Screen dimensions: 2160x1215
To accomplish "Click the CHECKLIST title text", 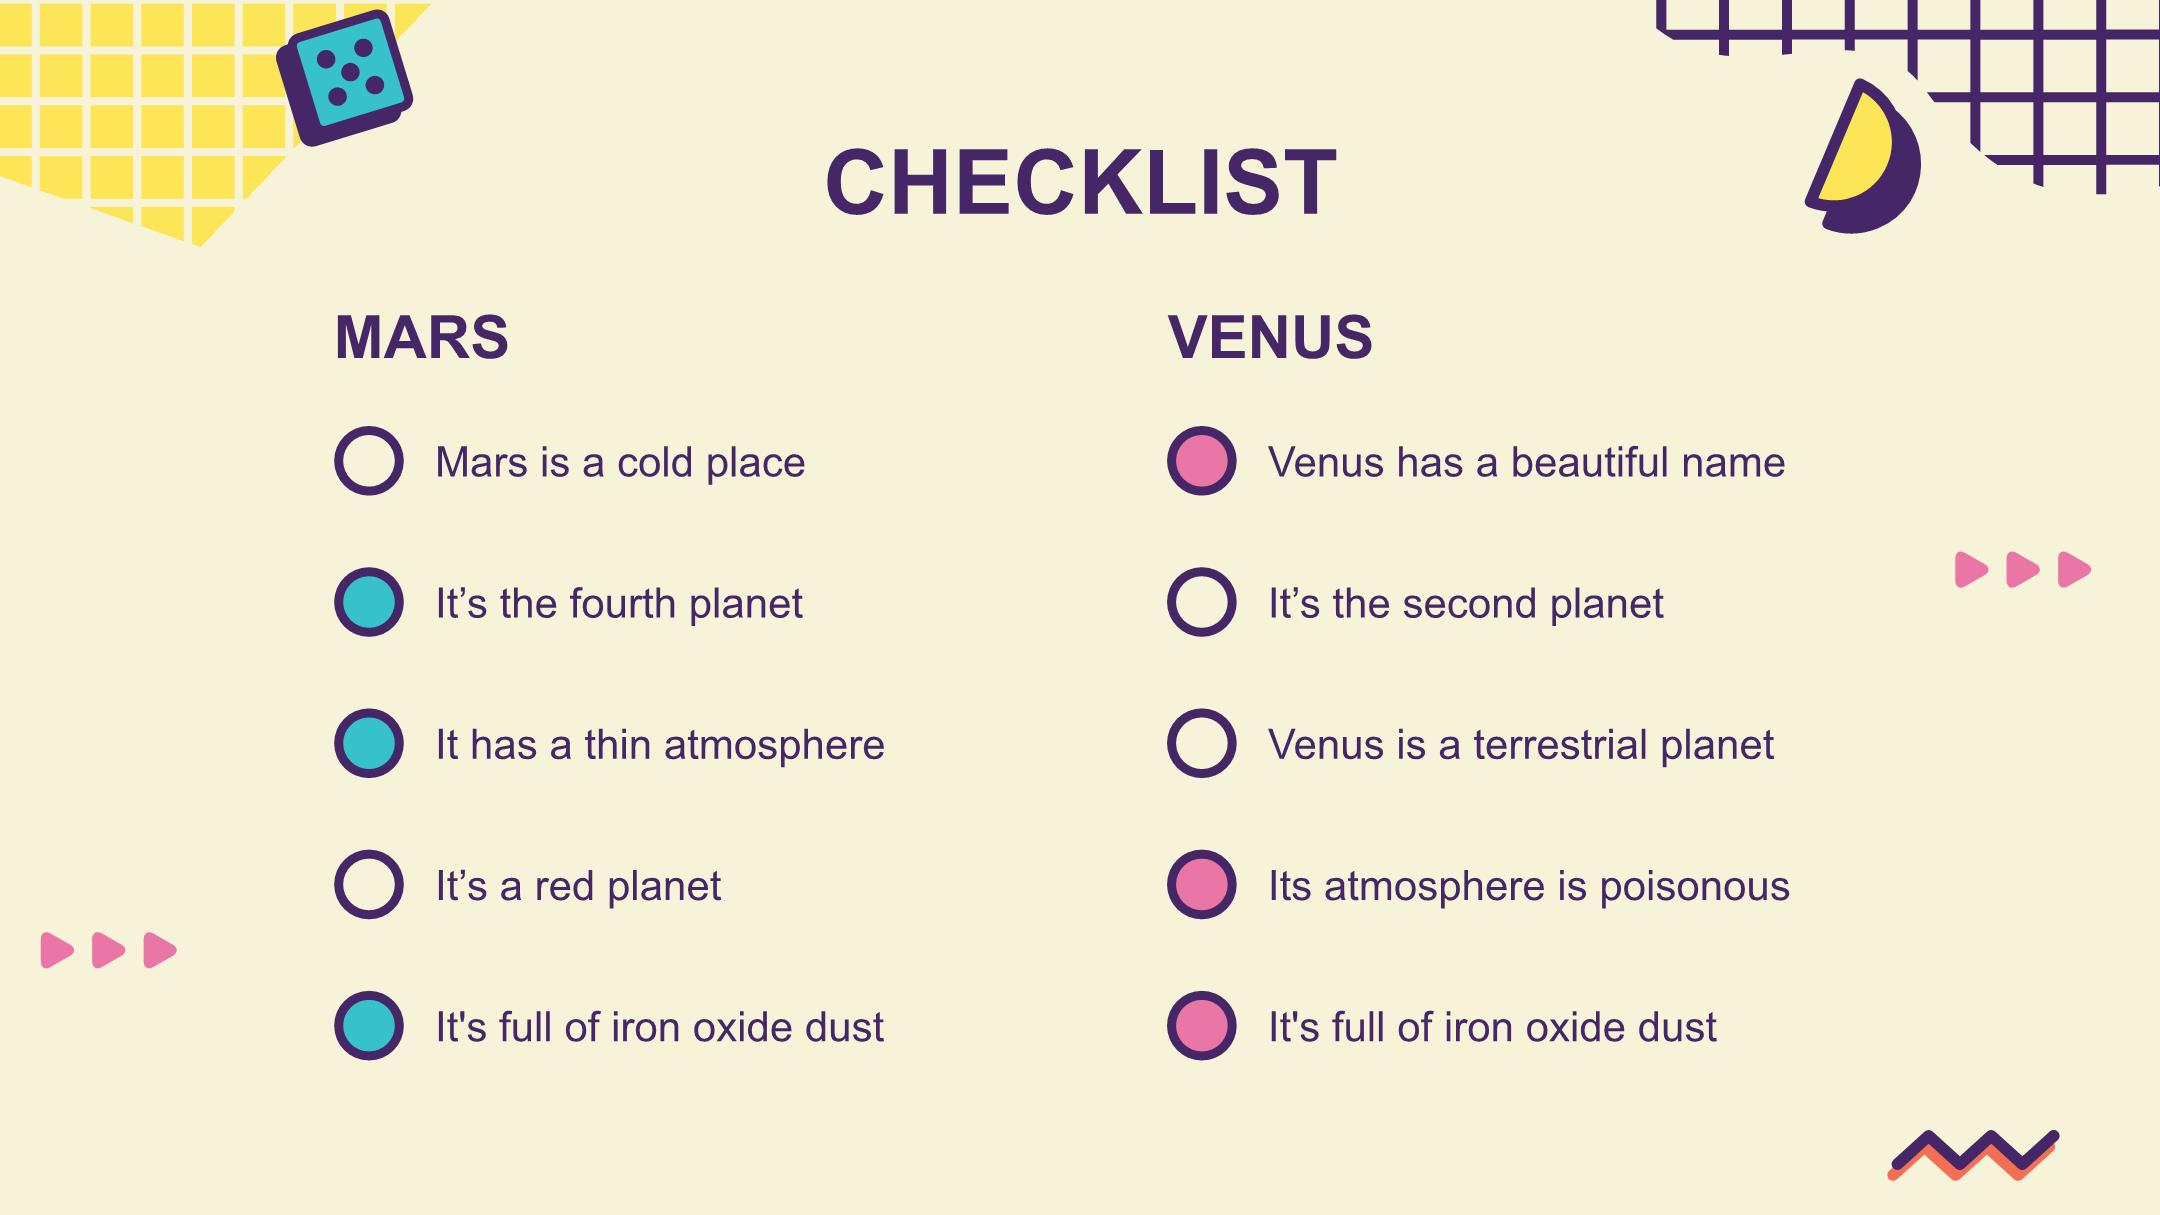I will coord(1081,182).
